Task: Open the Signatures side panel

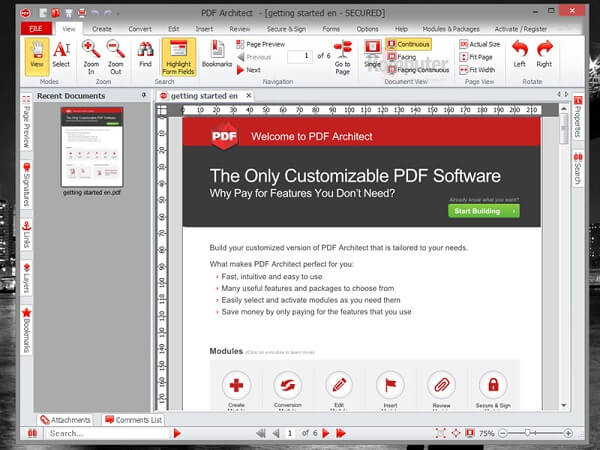Action: (x=26, y=184)
